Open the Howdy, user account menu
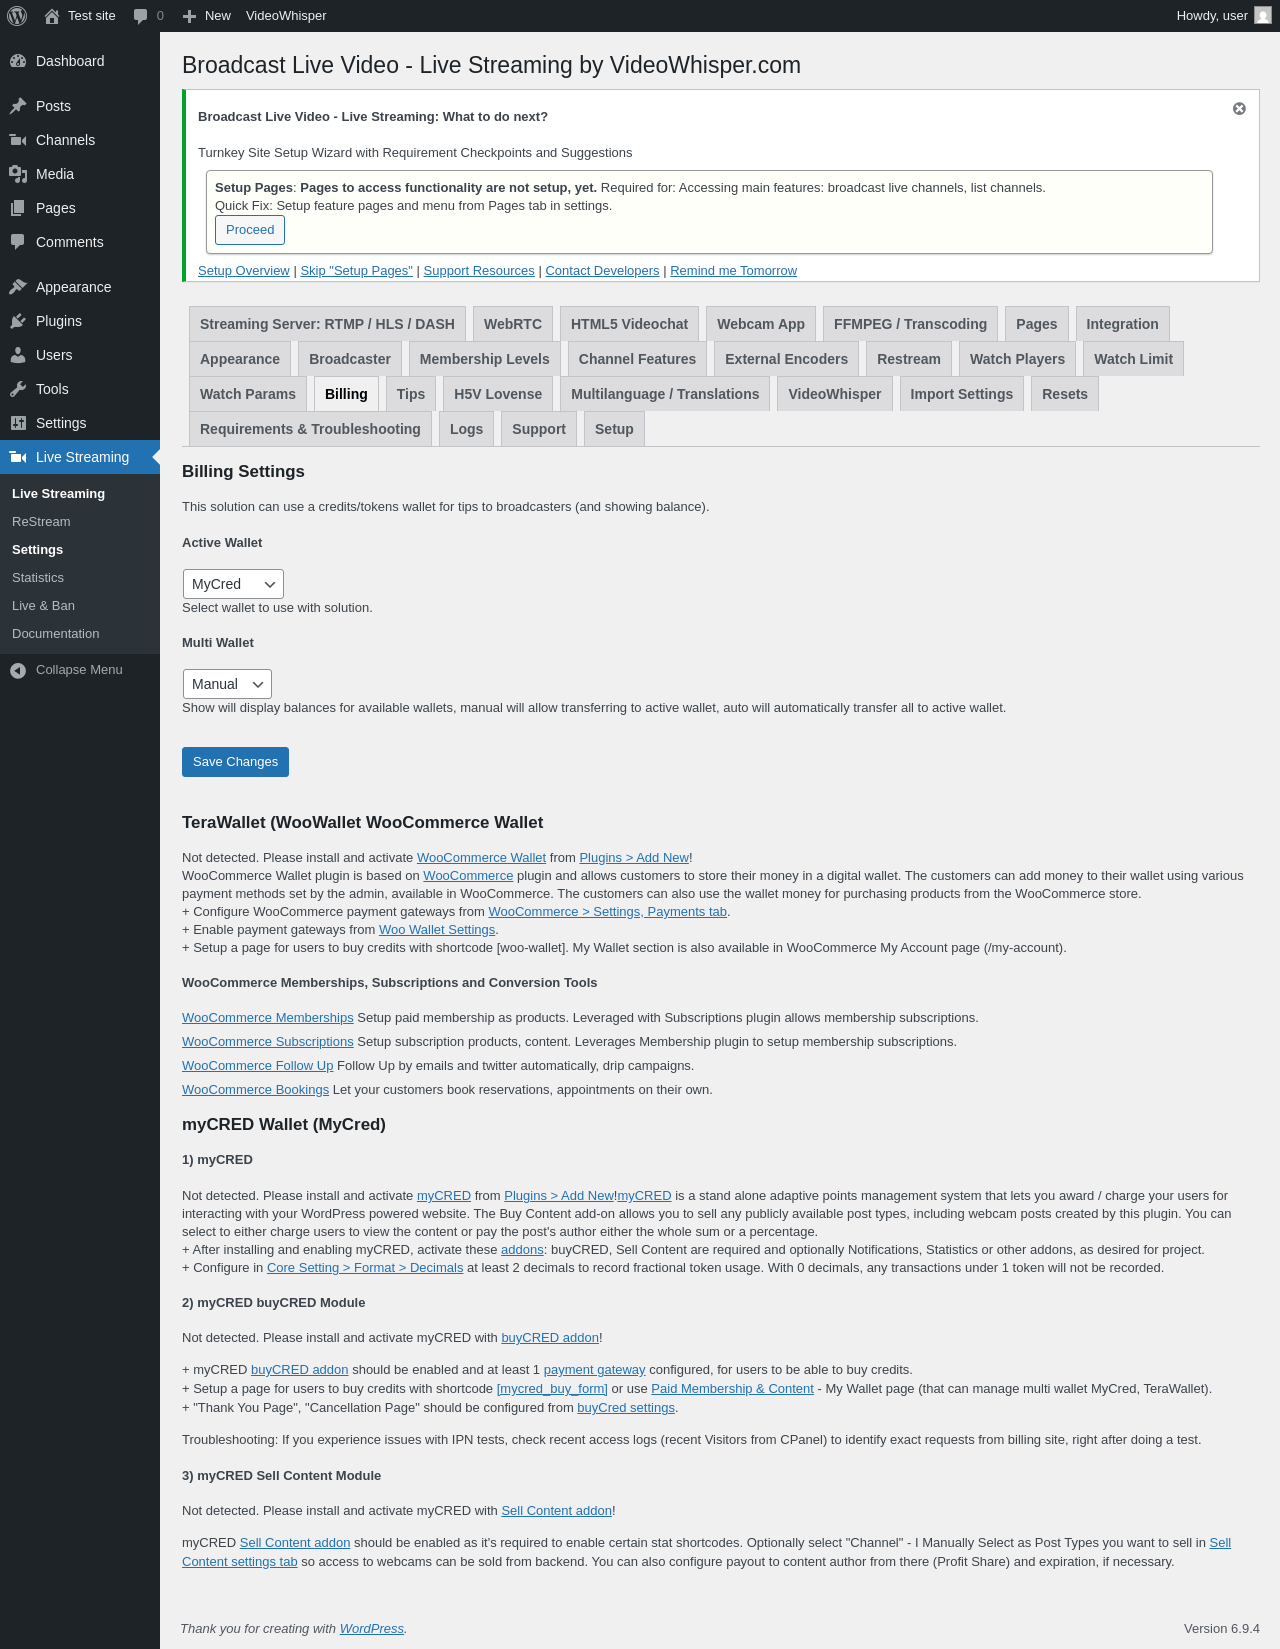Viewport: 1280px width, 1649px height. pos(1224,16)
